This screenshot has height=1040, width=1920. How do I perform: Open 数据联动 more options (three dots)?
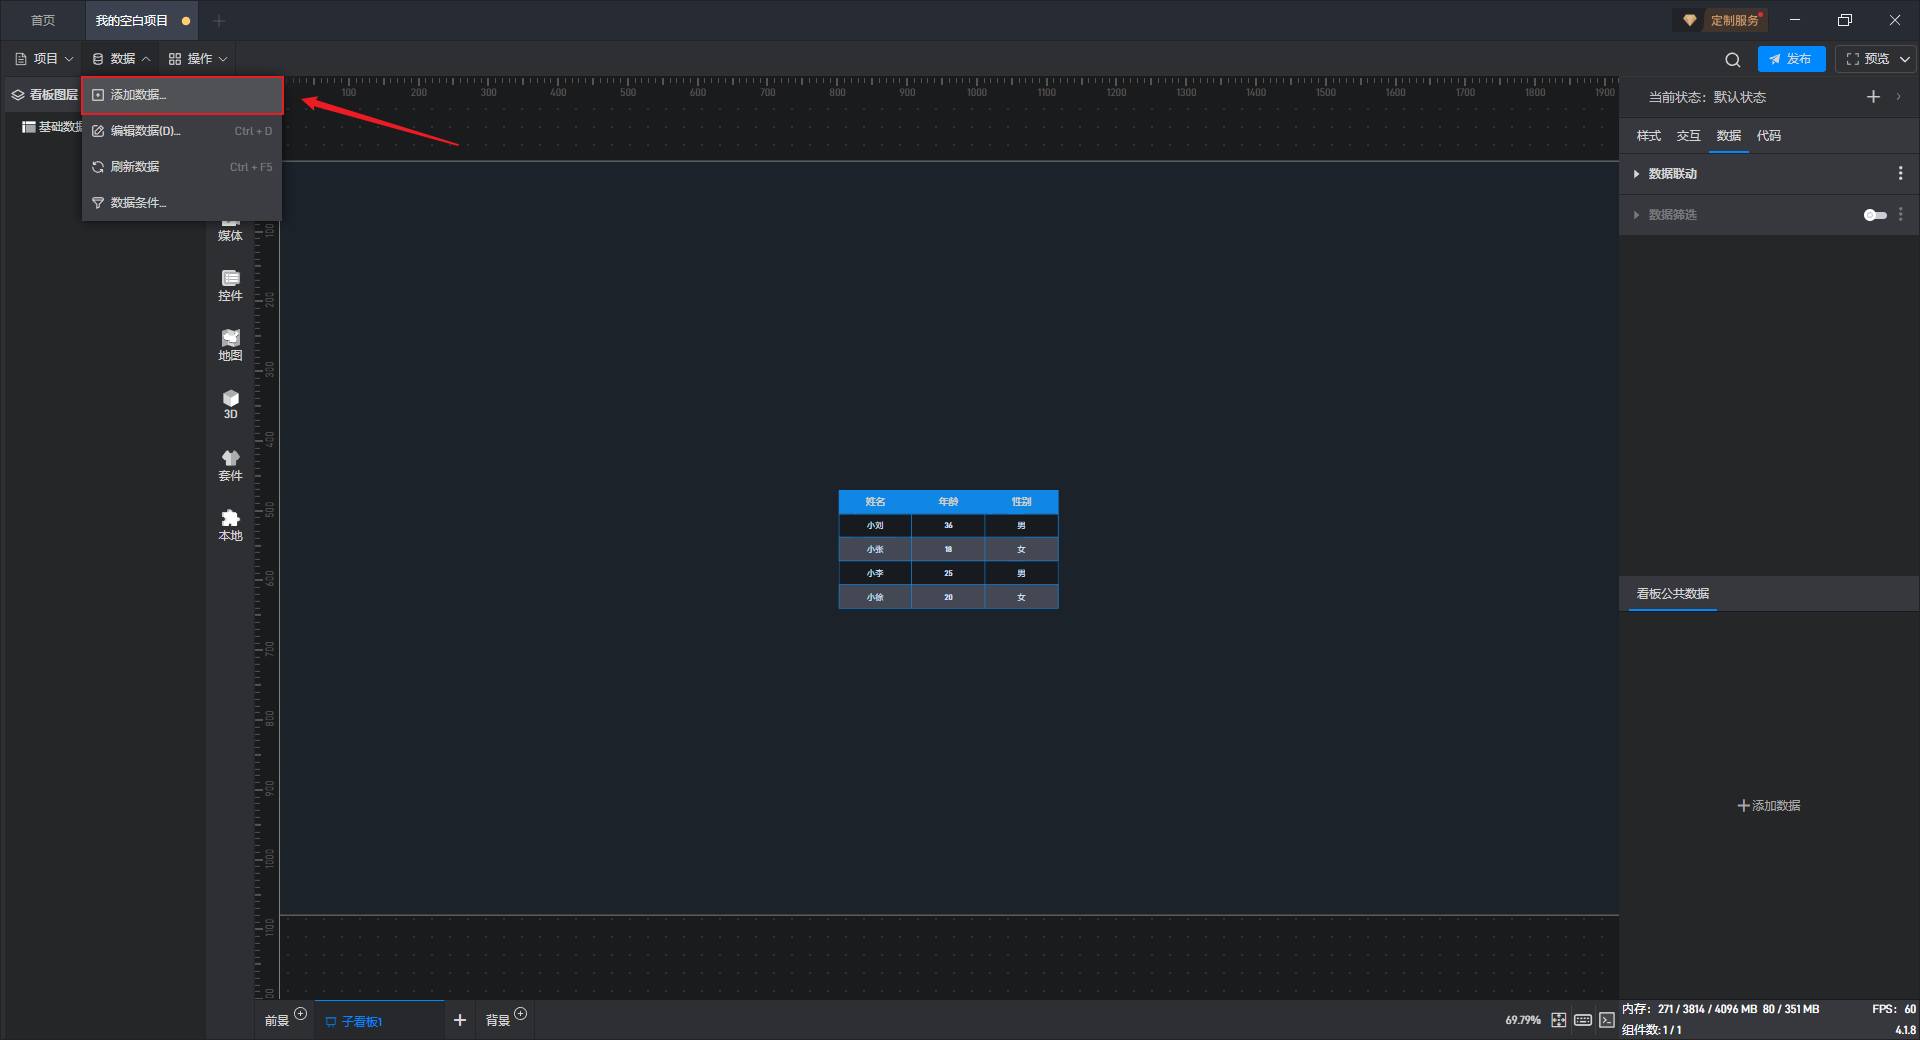(1900, 174)
